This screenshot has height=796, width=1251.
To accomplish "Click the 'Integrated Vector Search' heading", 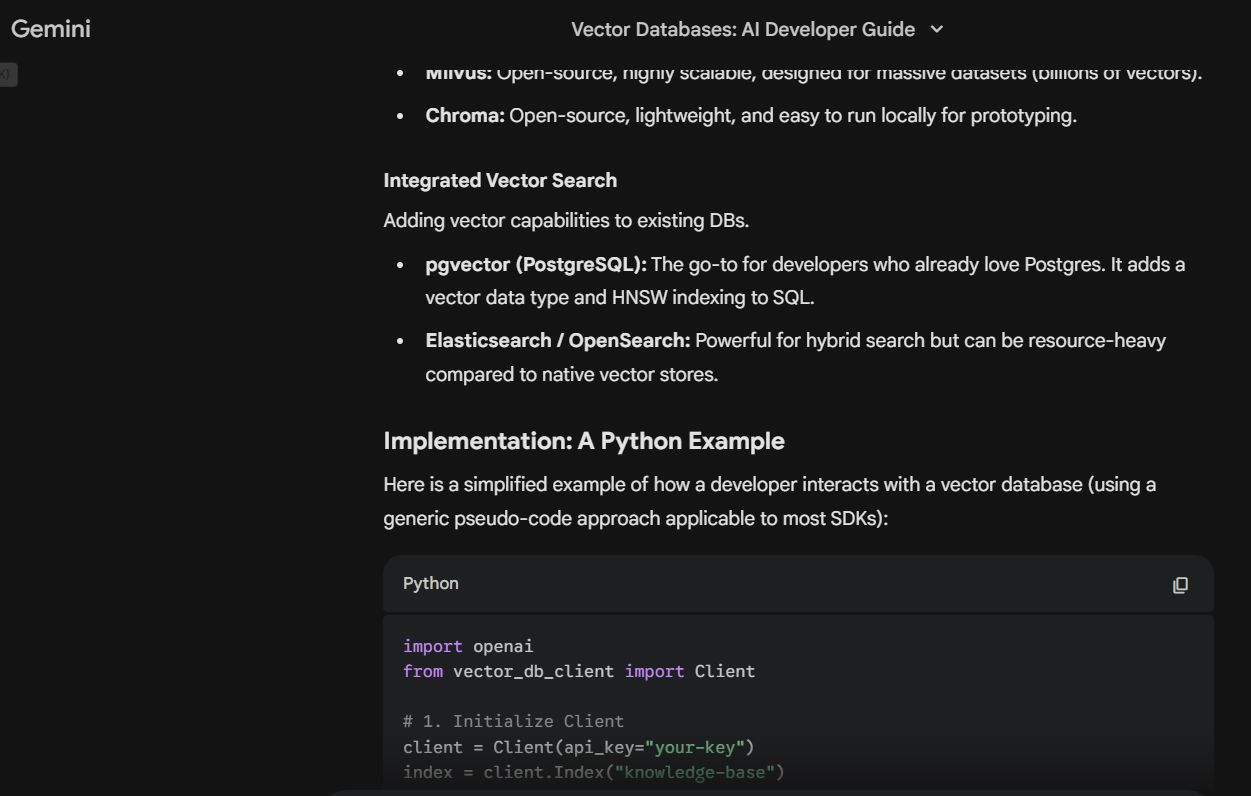I will pyautogui.click(x=500, y=181).
